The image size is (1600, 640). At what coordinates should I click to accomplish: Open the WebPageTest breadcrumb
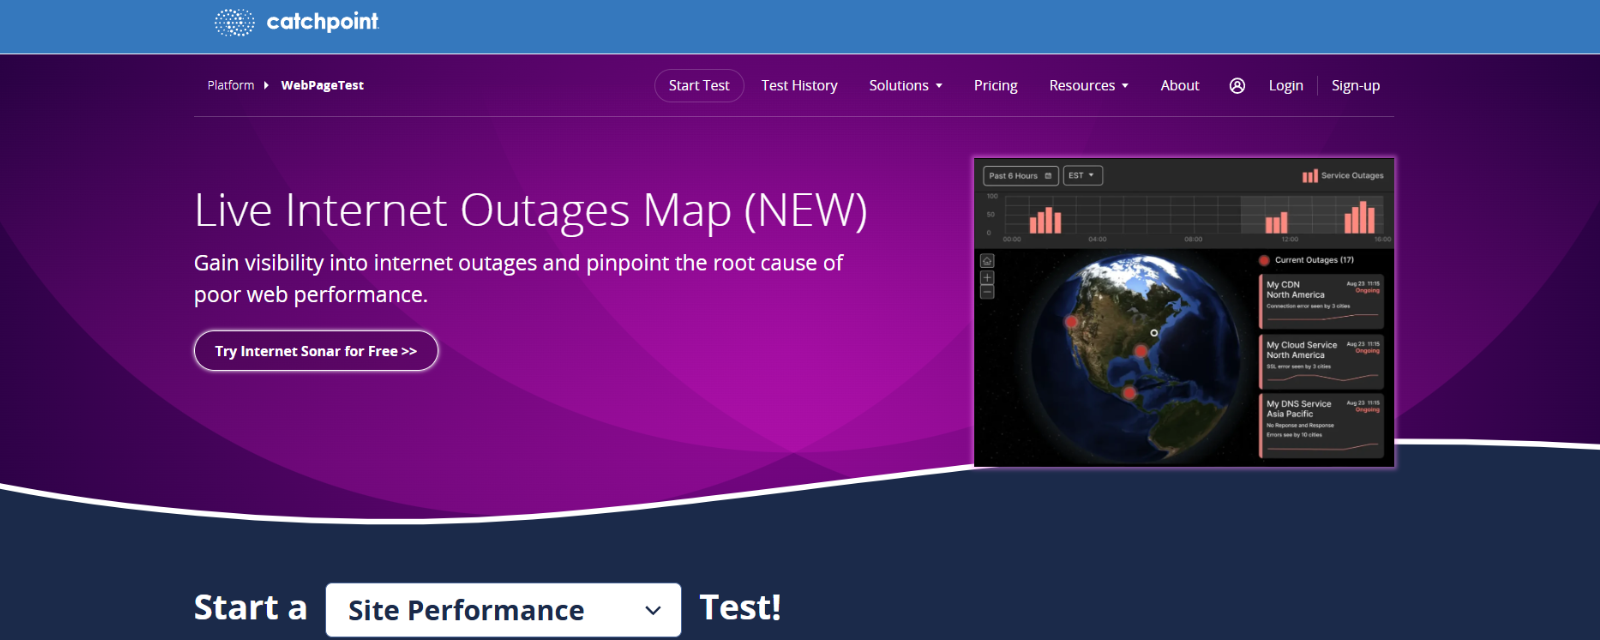(x=322, y=86)
